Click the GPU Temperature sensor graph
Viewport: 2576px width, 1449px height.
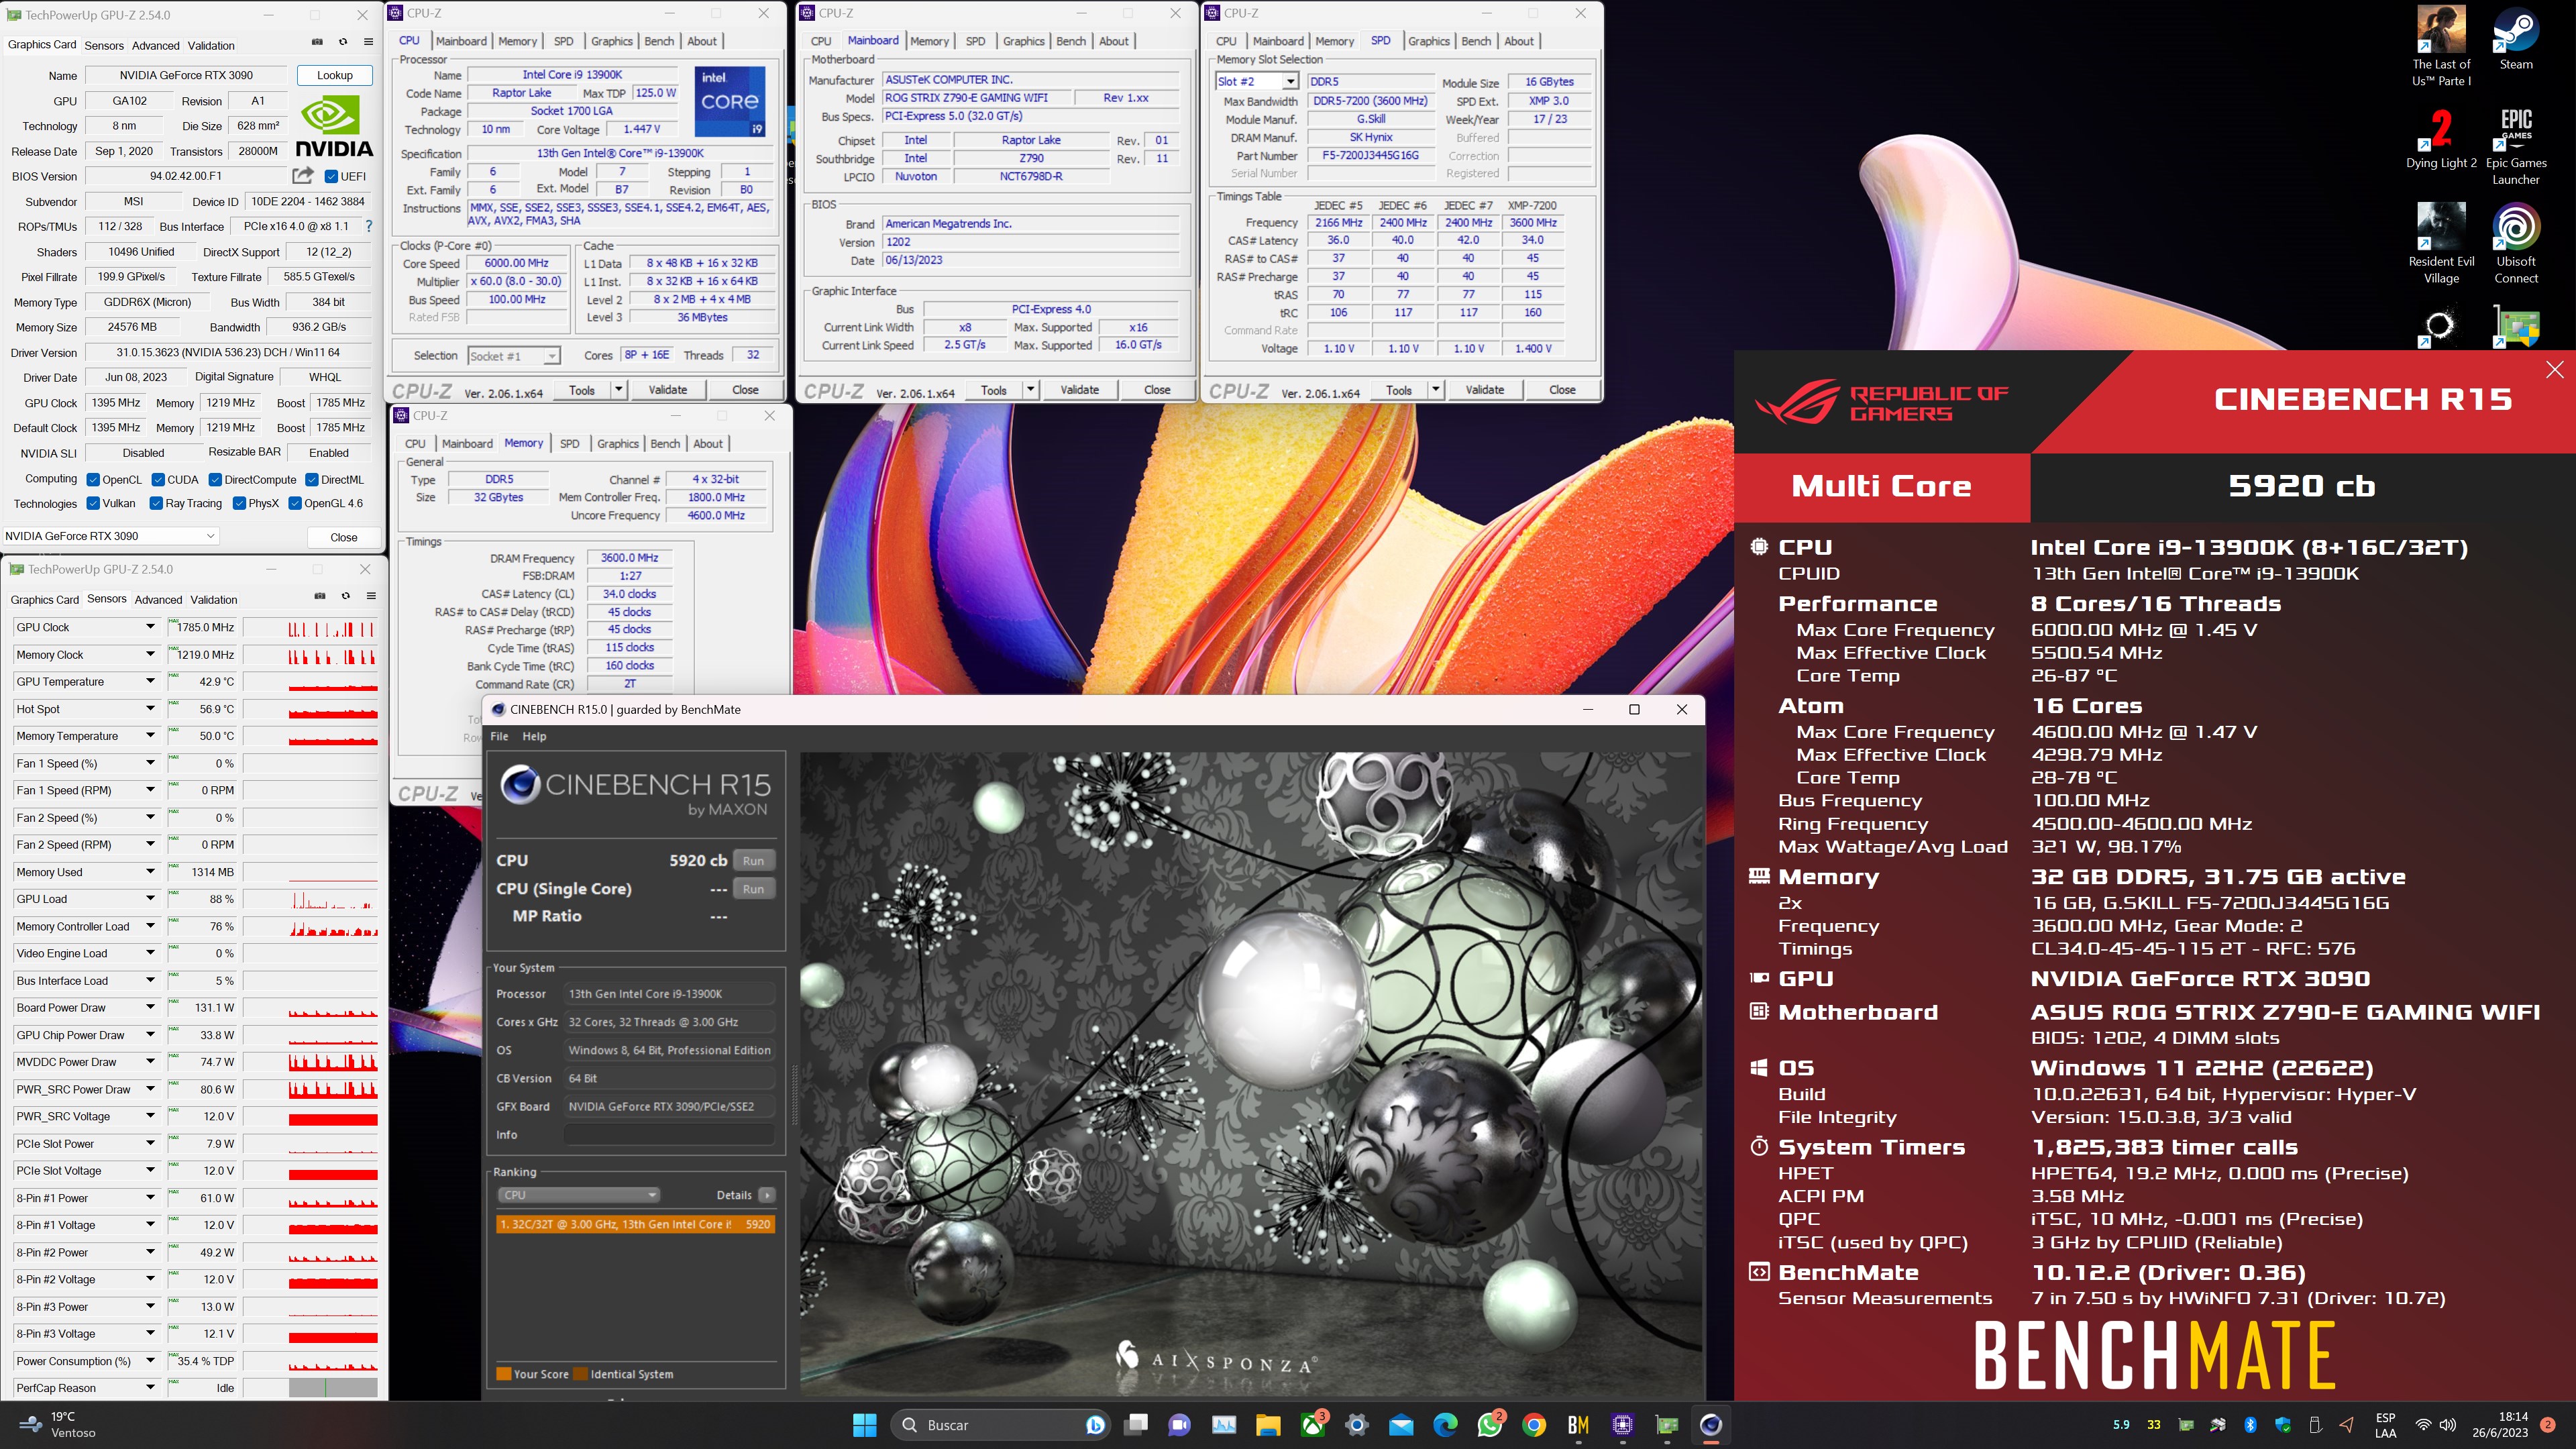(311, 682)
